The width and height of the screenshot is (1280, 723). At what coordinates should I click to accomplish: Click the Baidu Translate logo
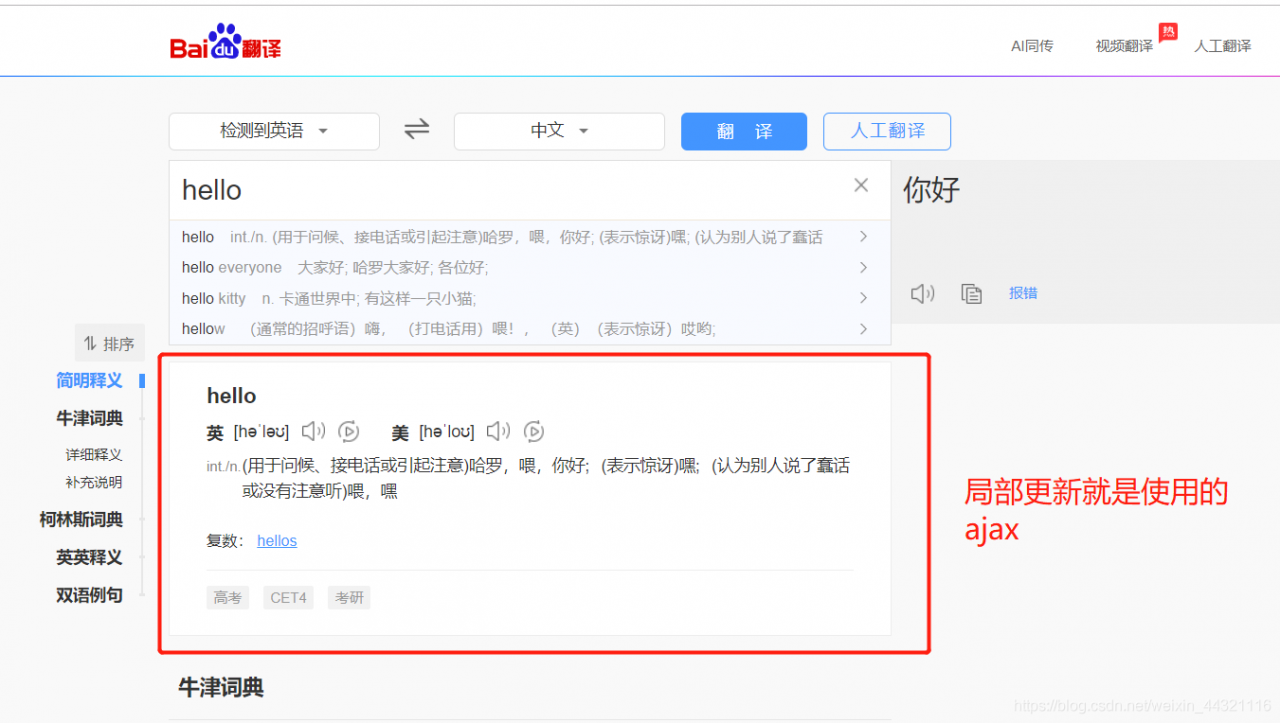(224, 40)
